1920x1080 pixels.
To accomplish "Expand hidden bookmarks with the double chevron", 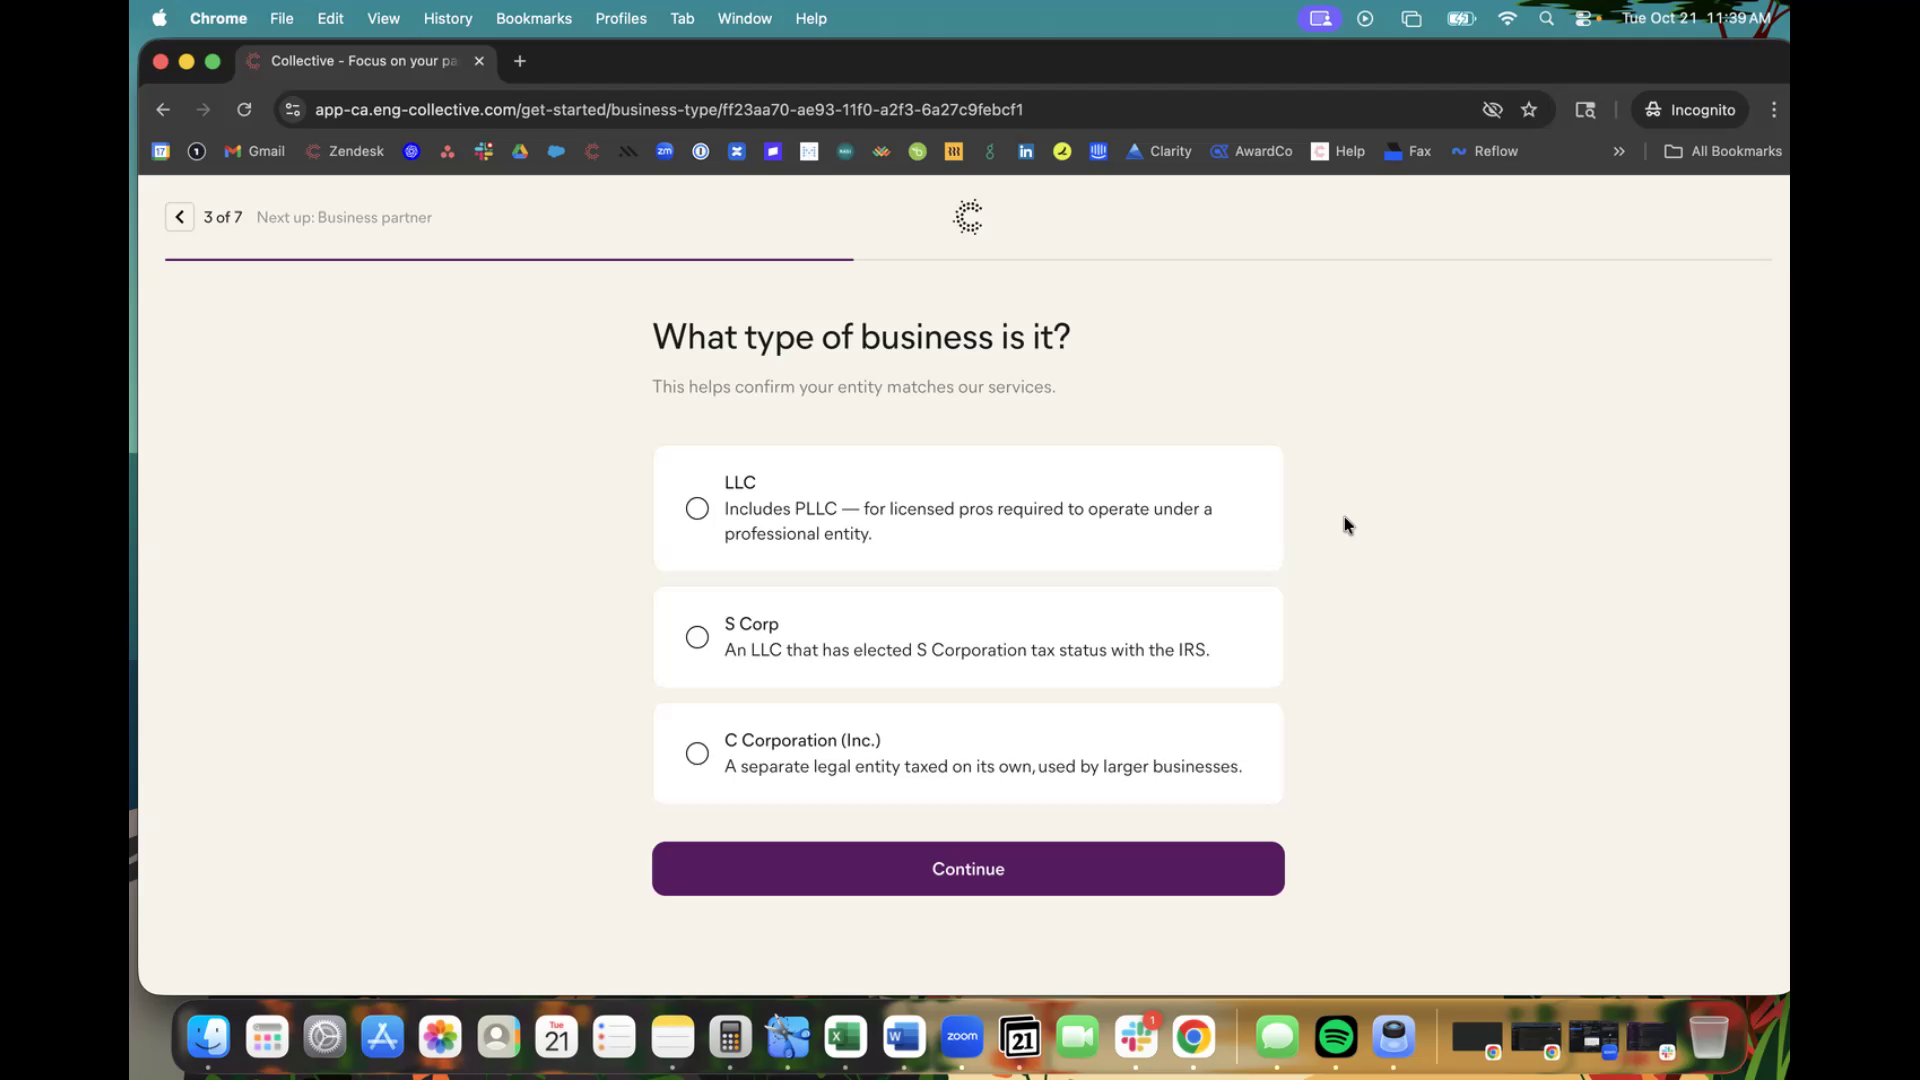I will coord(1618,152).
